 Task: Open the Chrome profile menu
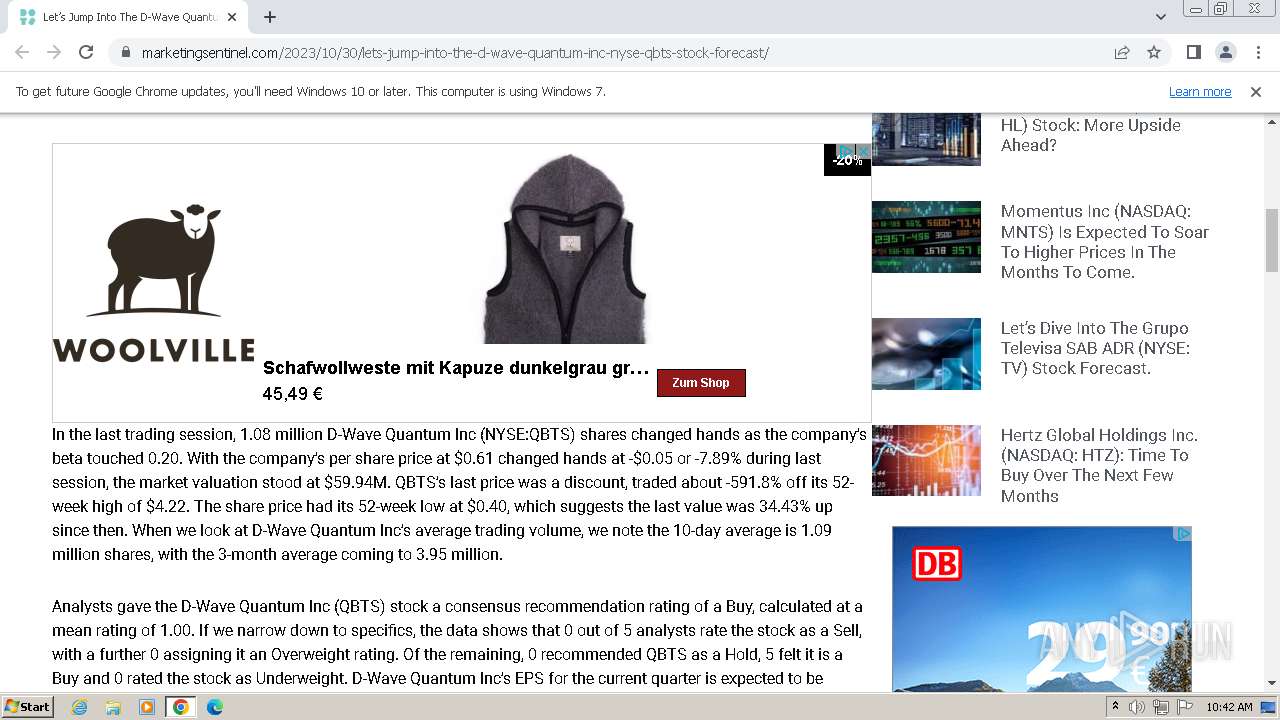pos(1225,52)
